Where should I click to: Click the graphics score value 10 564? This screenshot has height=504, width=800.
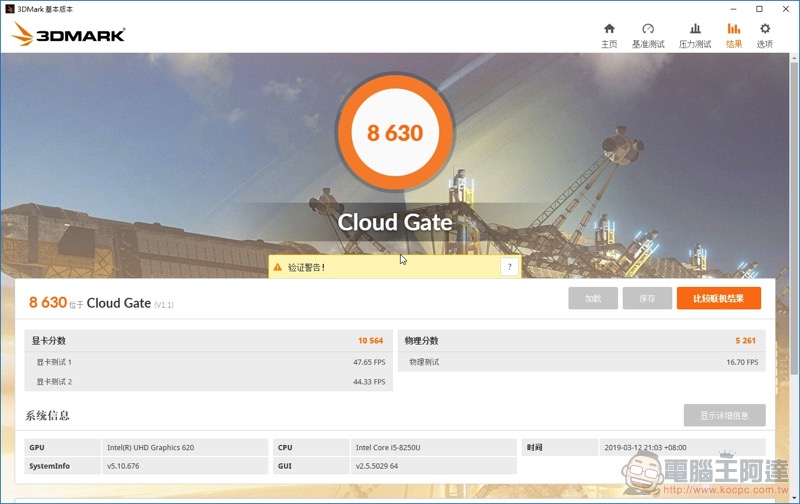tap(370, 340)
